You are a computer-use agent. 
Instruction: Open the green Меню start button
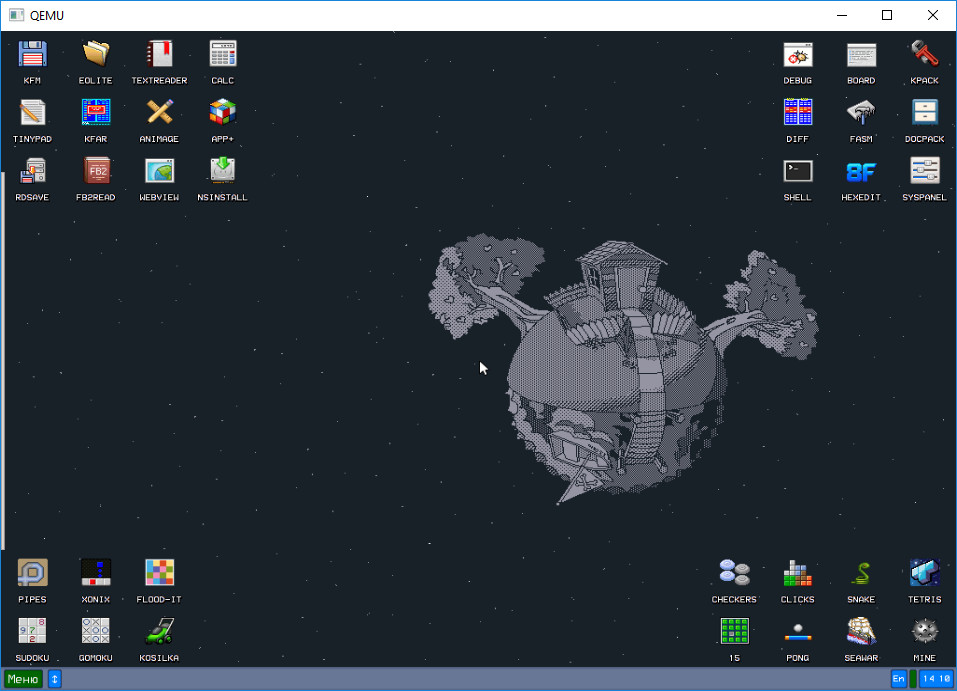tap(23, 679)
